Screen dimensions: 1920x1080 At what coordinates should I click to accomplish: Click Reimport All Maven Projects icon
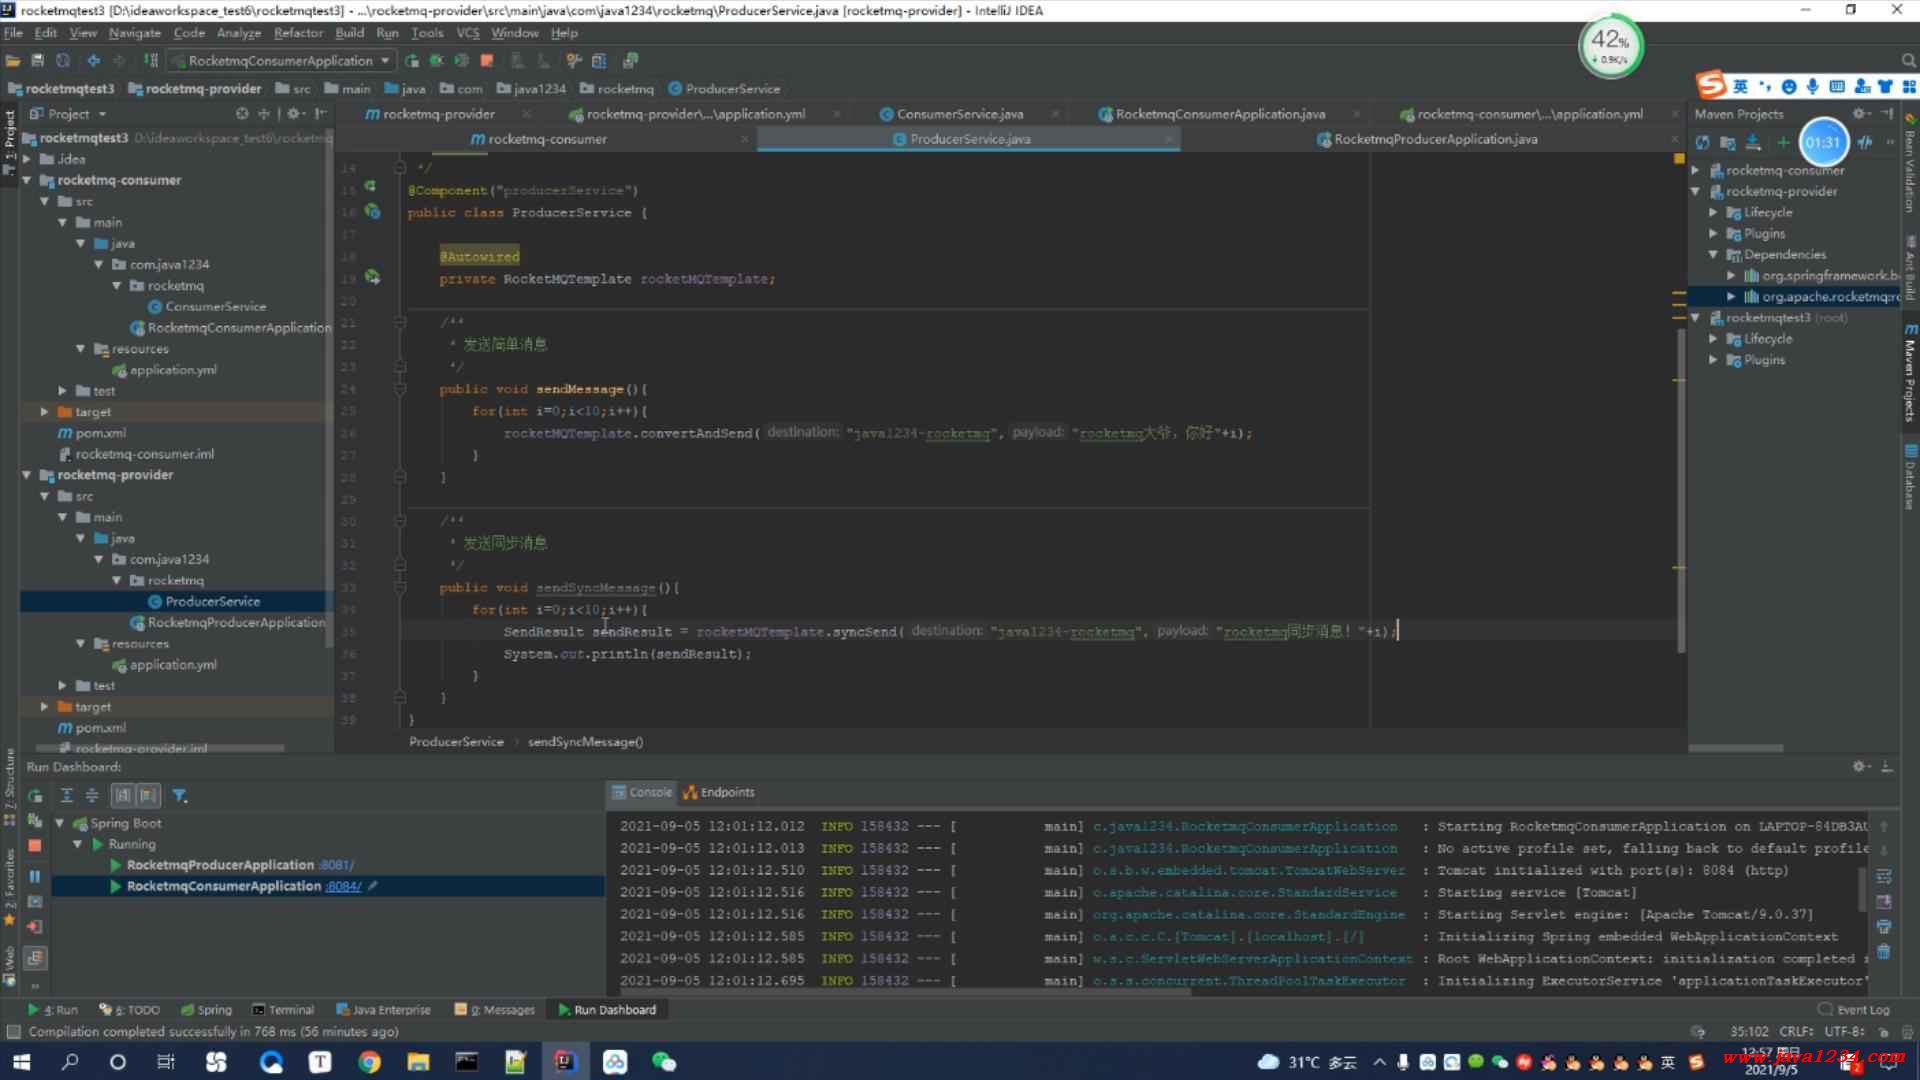click(x=1702, y=143)
